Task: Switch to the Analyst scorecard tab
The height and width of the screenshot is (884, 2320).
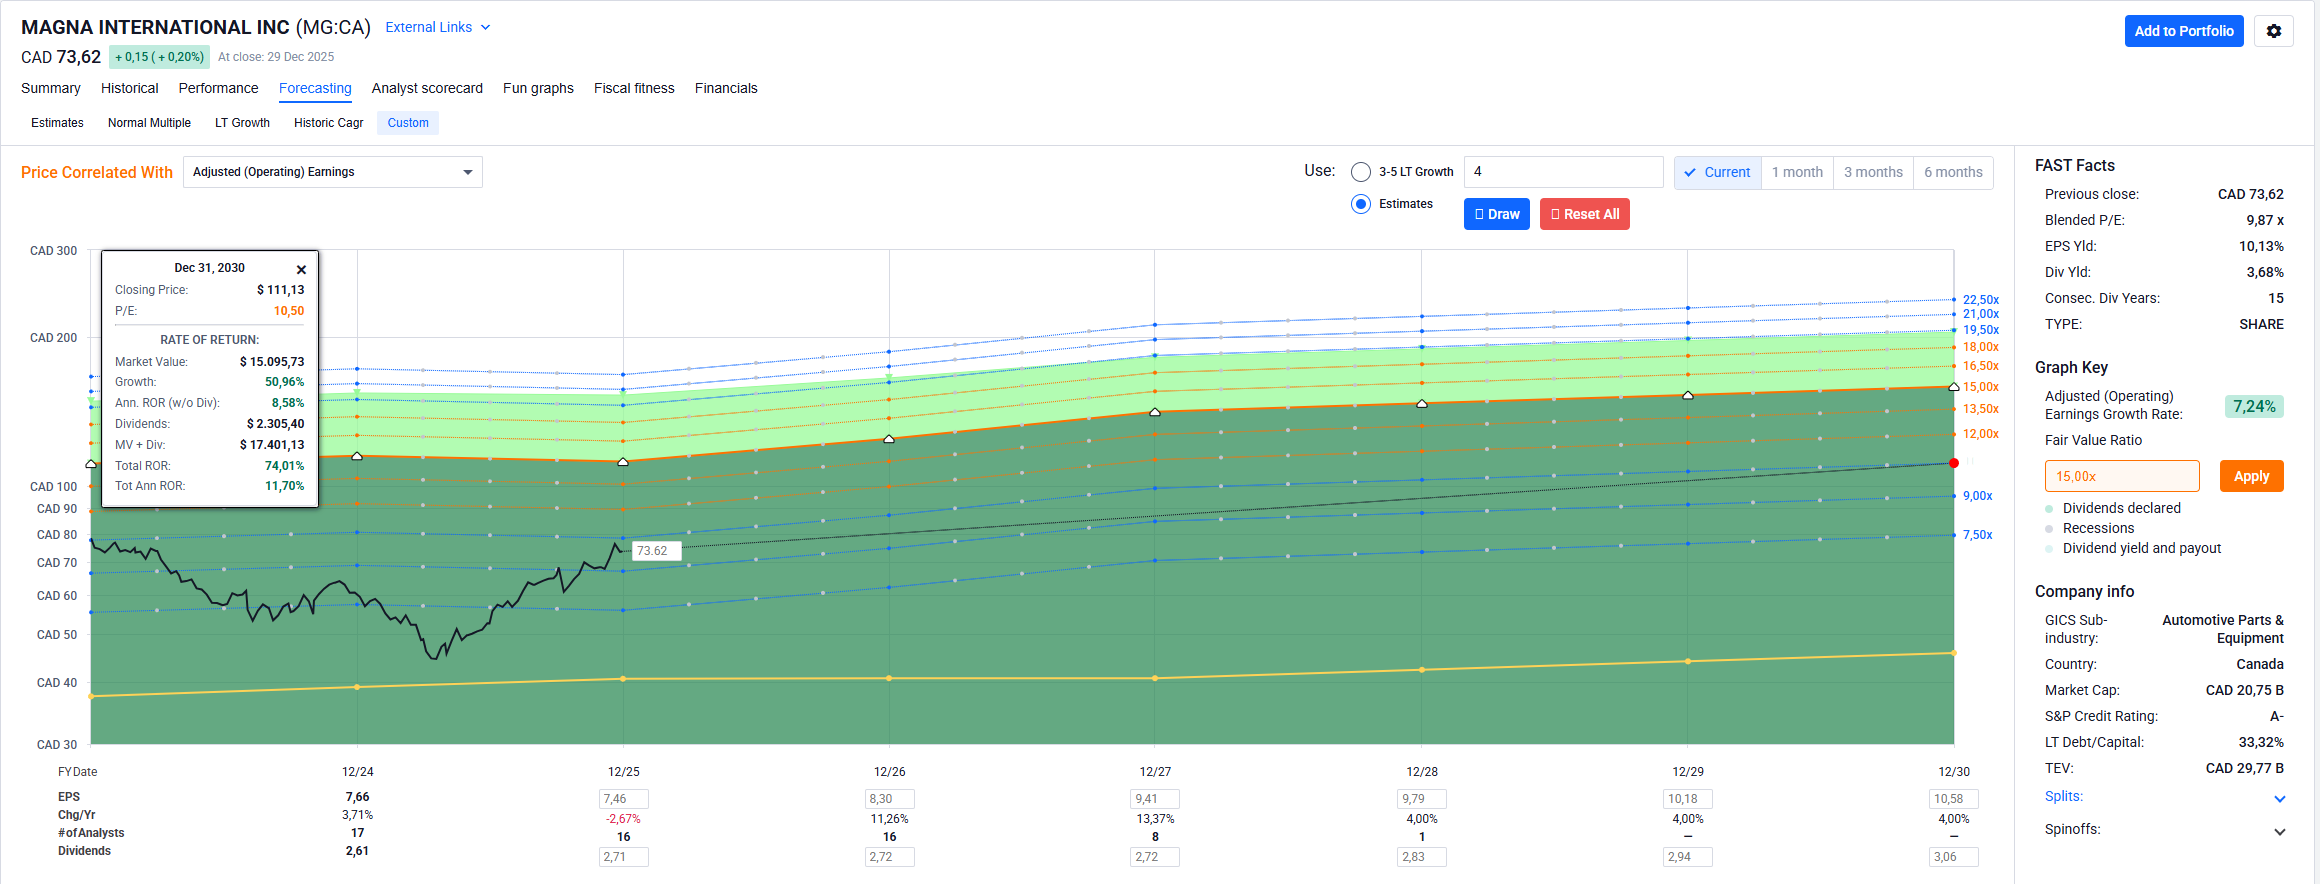Action: (427, 88)
